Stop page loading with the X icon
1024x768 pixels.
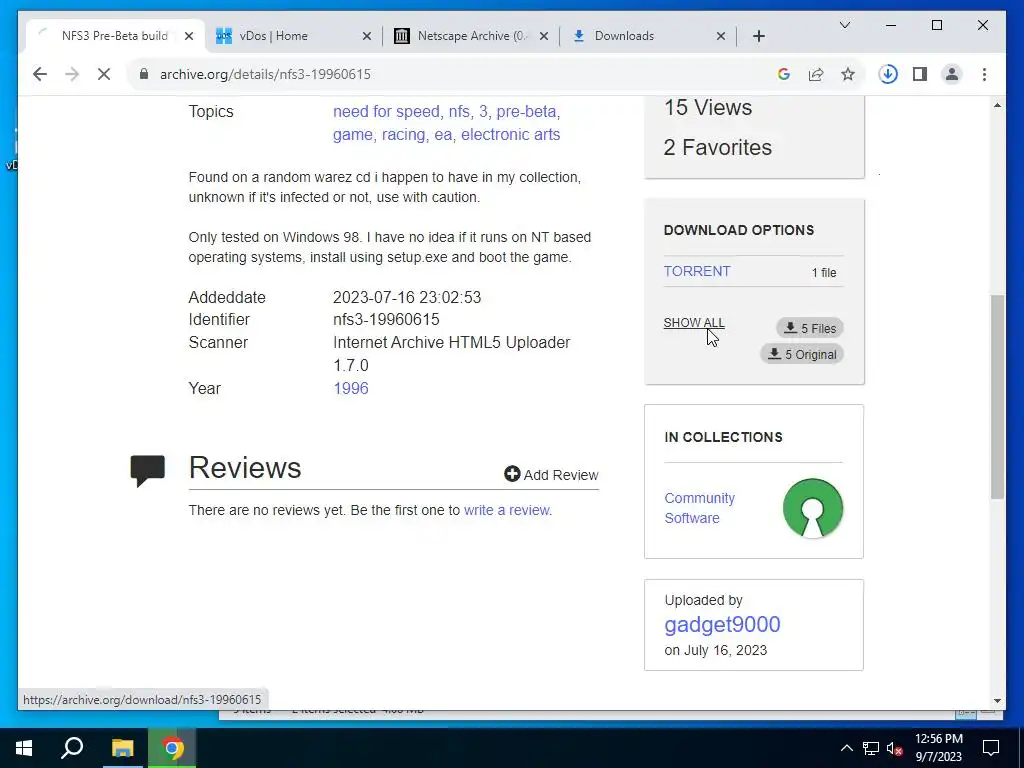point(104,74)
